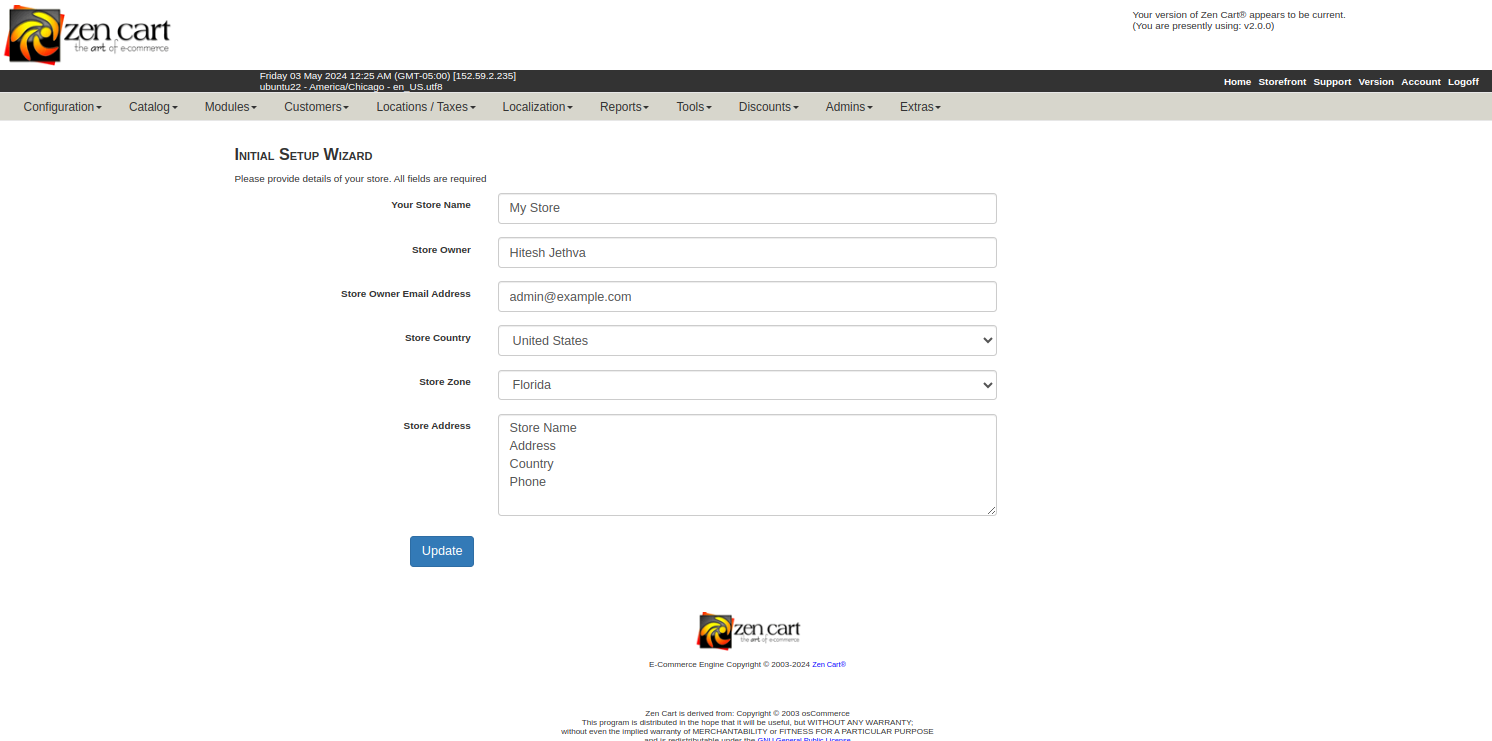The width and height of the screenshot is (1492, 741).
Task: Grab the Store Address textarea resize handle
Action: [x=991, y=510]
